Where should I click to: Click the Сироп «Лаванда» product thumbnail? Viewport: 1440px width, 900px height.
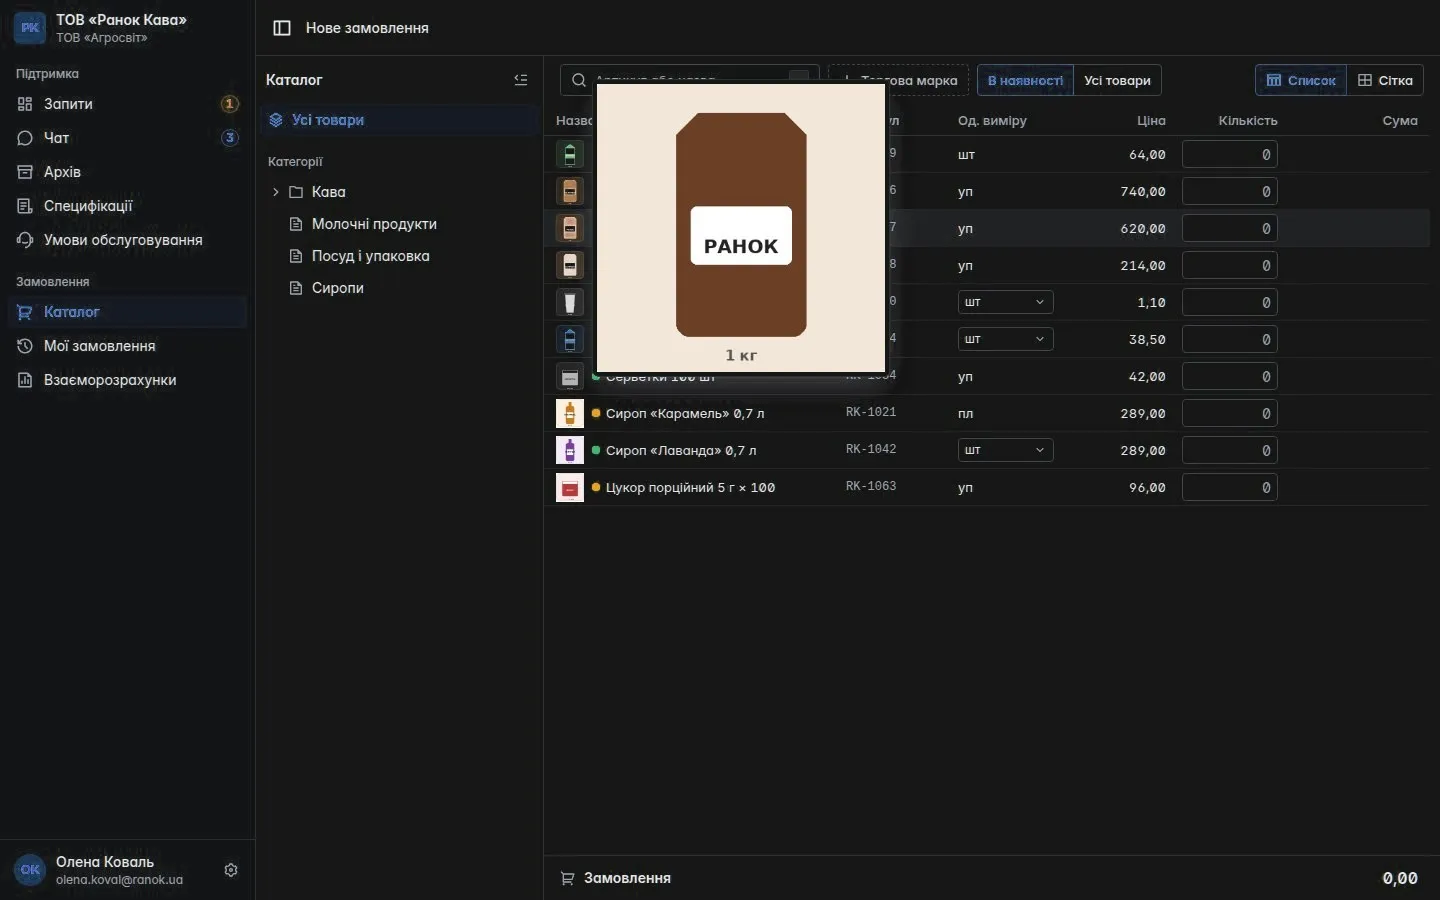(570, 450)
